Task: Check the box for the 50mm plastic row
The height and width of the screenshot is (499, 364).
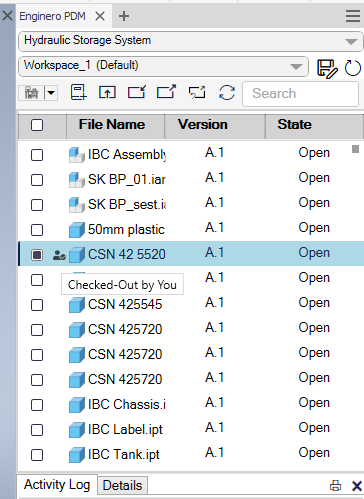Action: (37, 230)
